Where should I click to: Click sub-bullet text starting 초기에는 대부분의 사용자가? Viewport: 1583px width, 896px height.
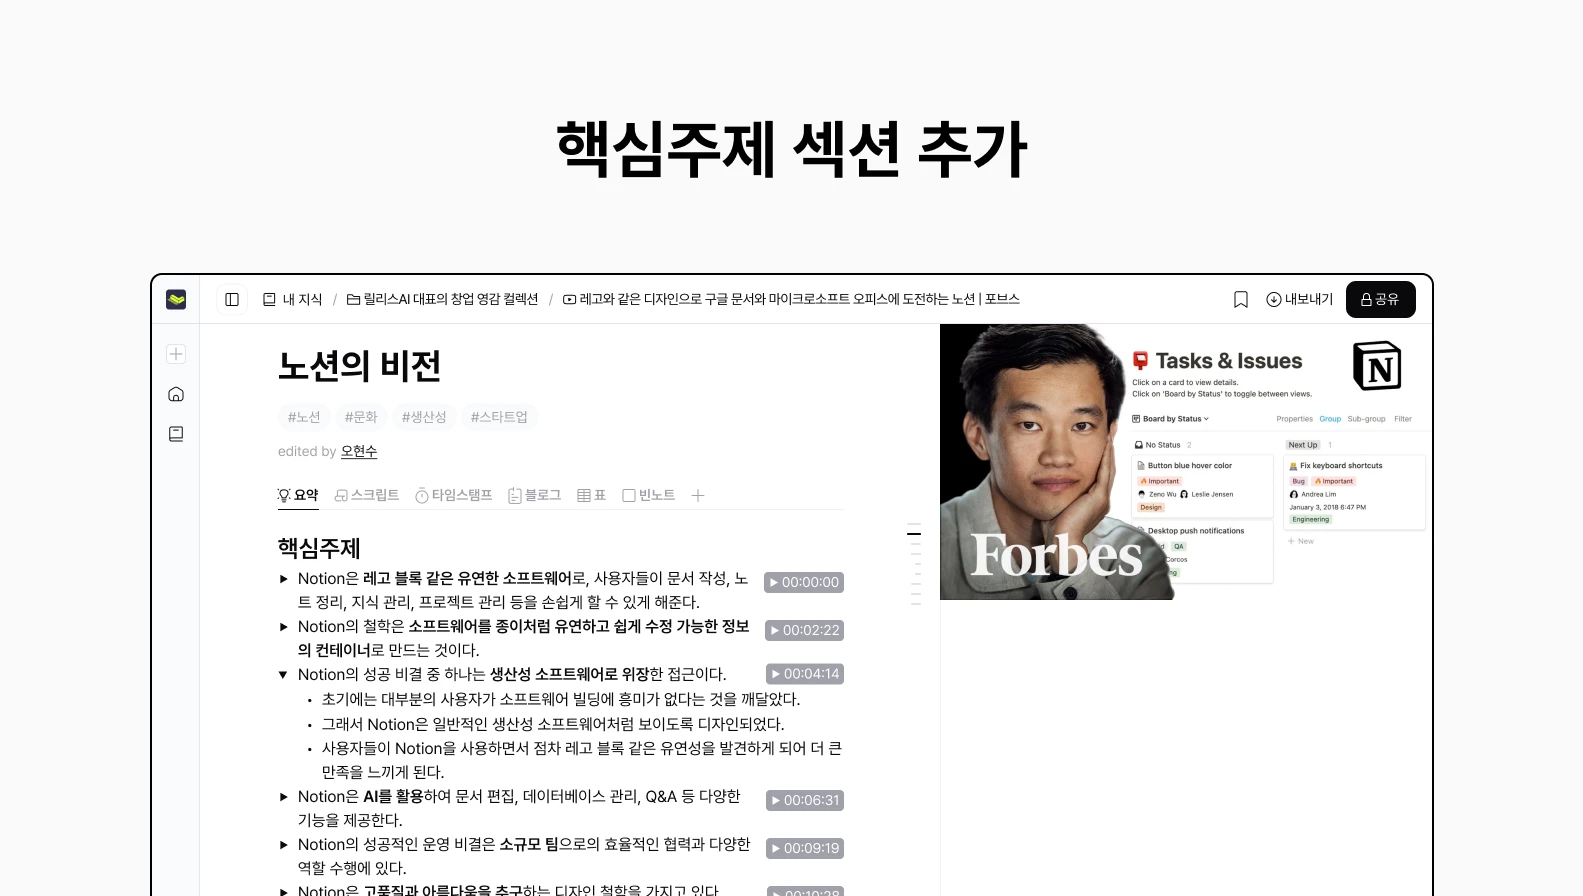[561, 699]
